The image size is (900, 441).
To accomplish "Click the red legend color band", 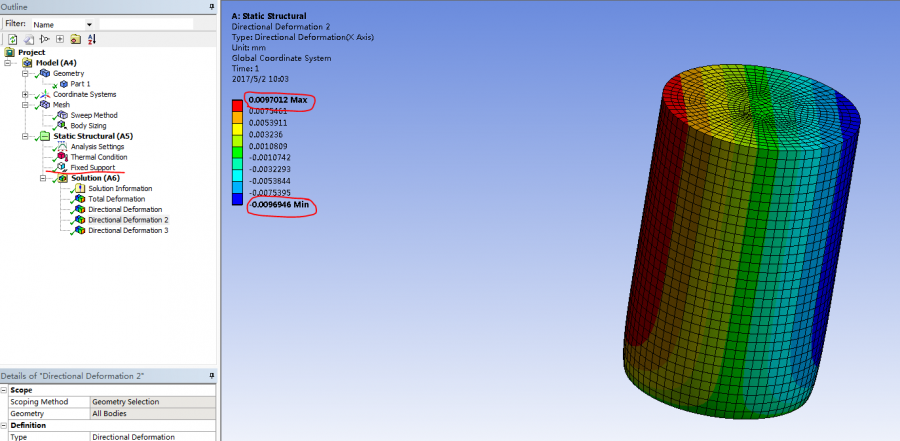I will pos(237,106).
